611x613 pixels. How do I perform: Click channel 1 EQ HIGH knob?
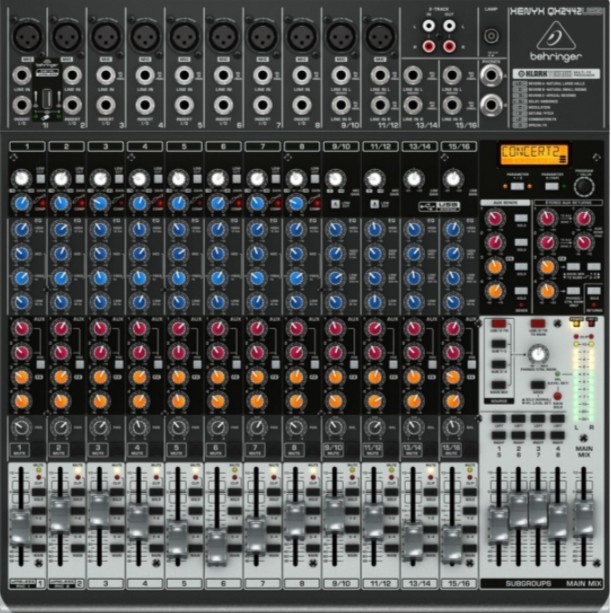click(22, 229)
